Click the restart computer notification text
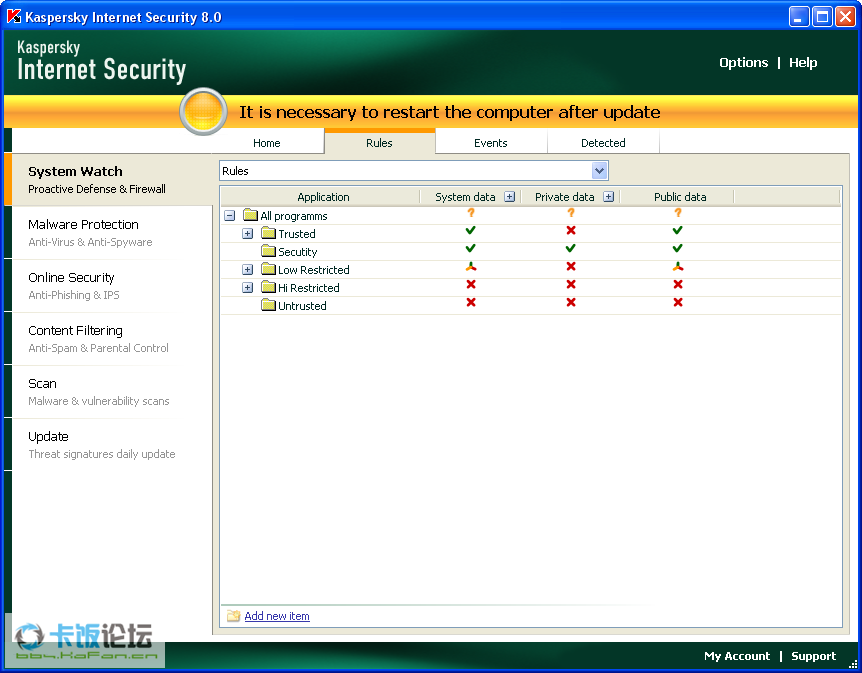This screenshot has width=862, height=673. coord(450,112)
